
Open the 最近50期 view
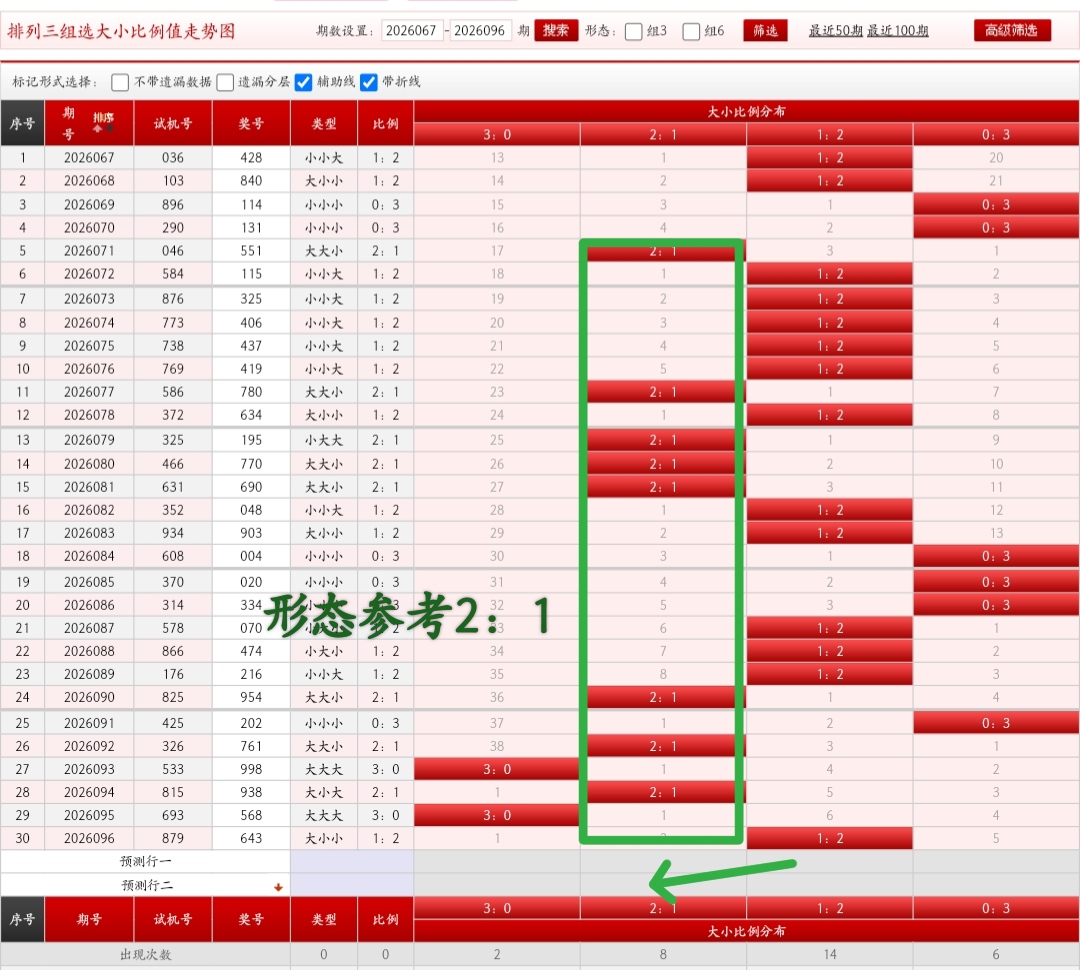coord(836,31)
